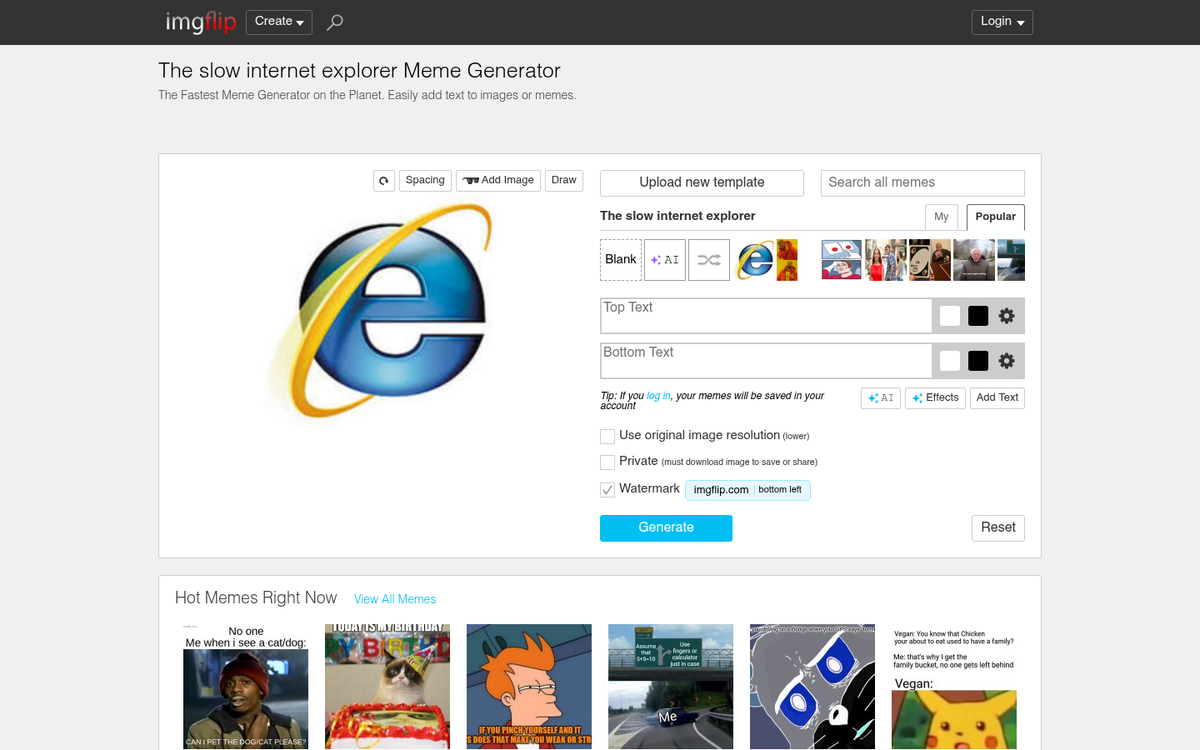The image size is (1200, 750).
Task: Select the Internet Explorer template thumbnail
Action: [x=755, y=260]
